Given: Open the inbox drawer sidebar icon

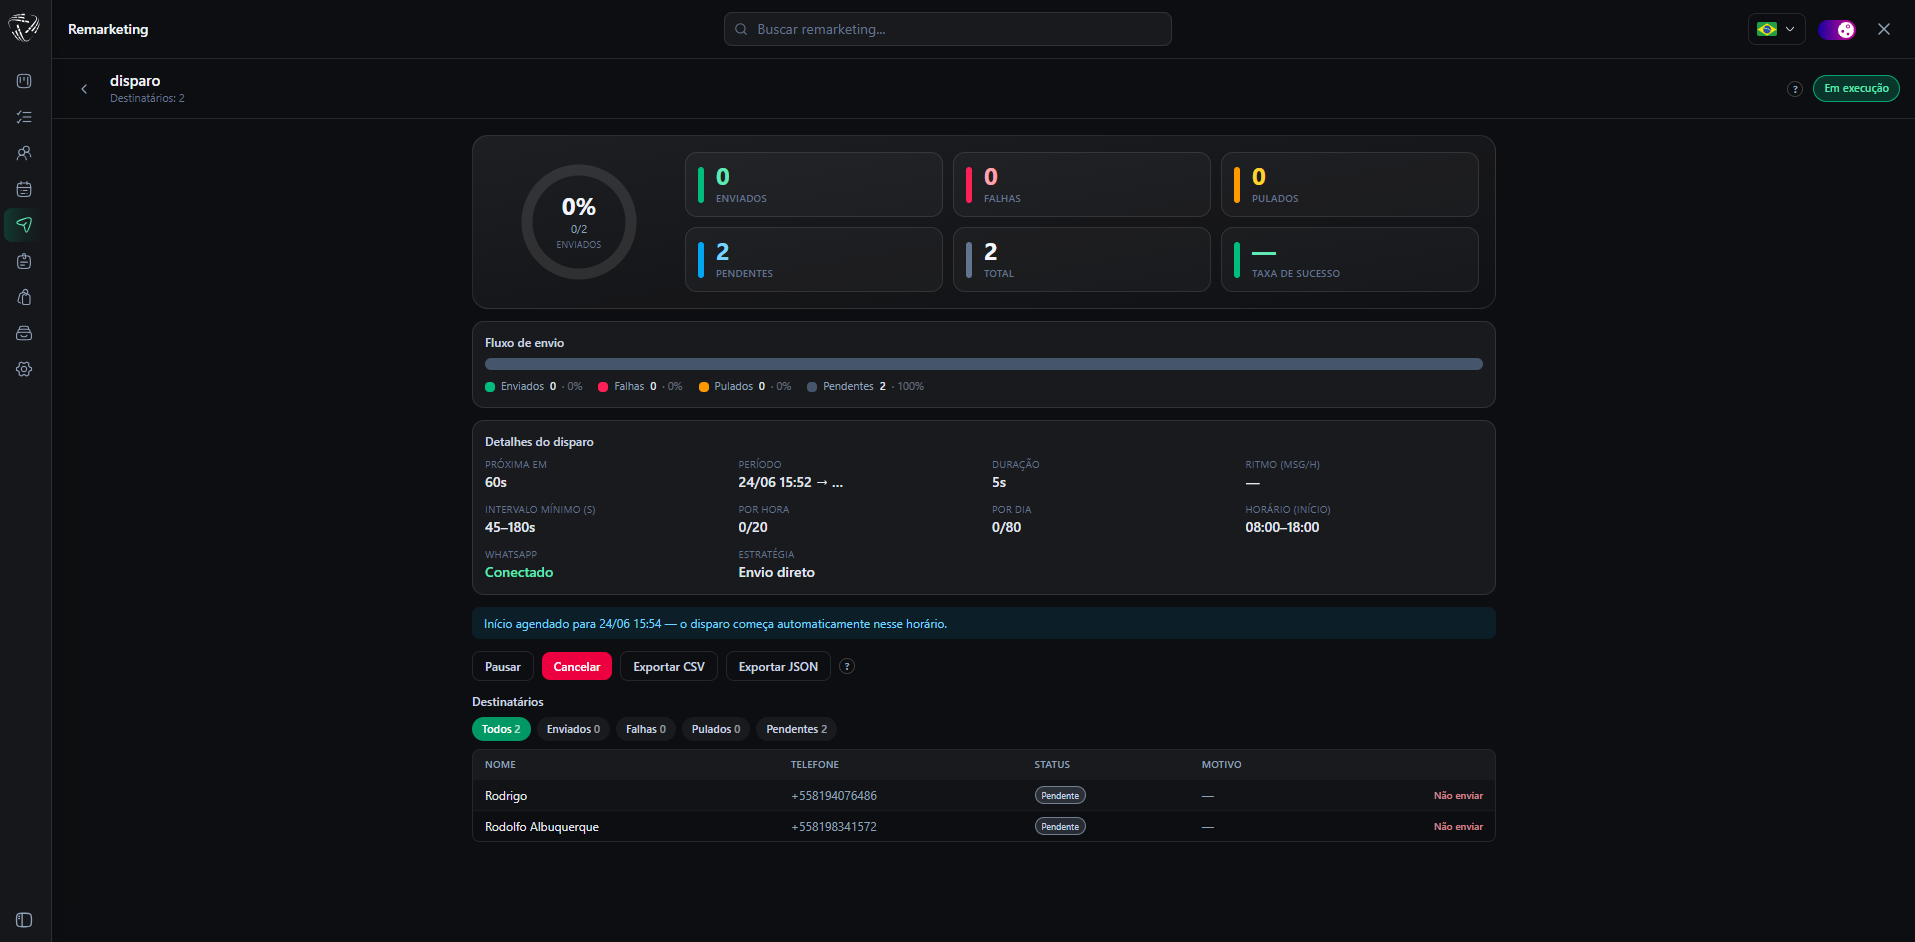Looking at the screenshot, I should (x=24, y=333).
